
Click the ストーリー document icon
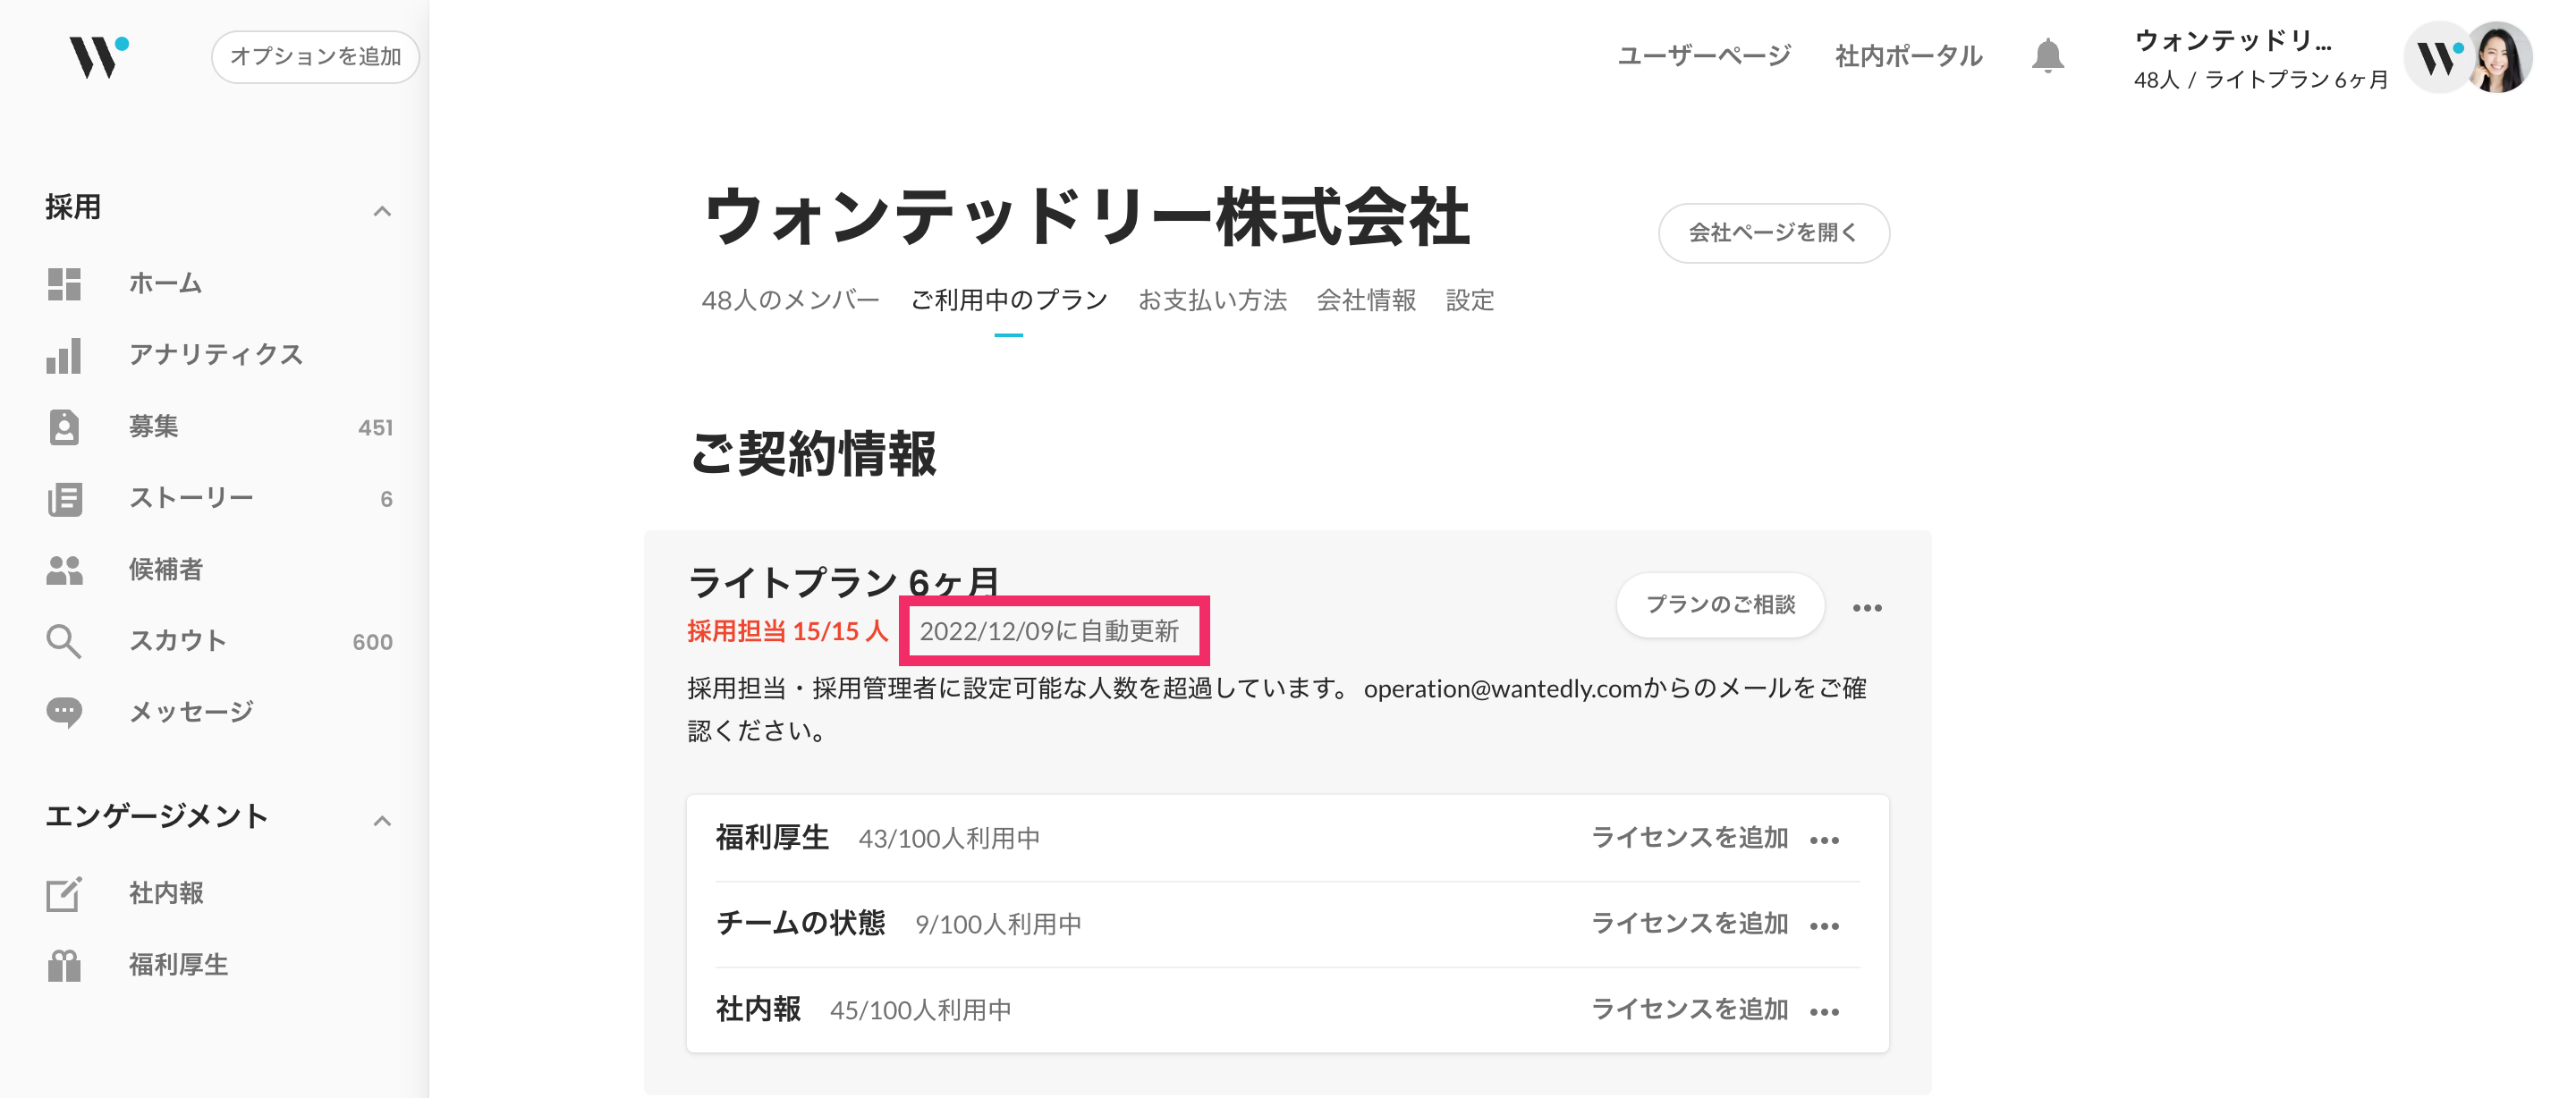click(x=64, y=499)
